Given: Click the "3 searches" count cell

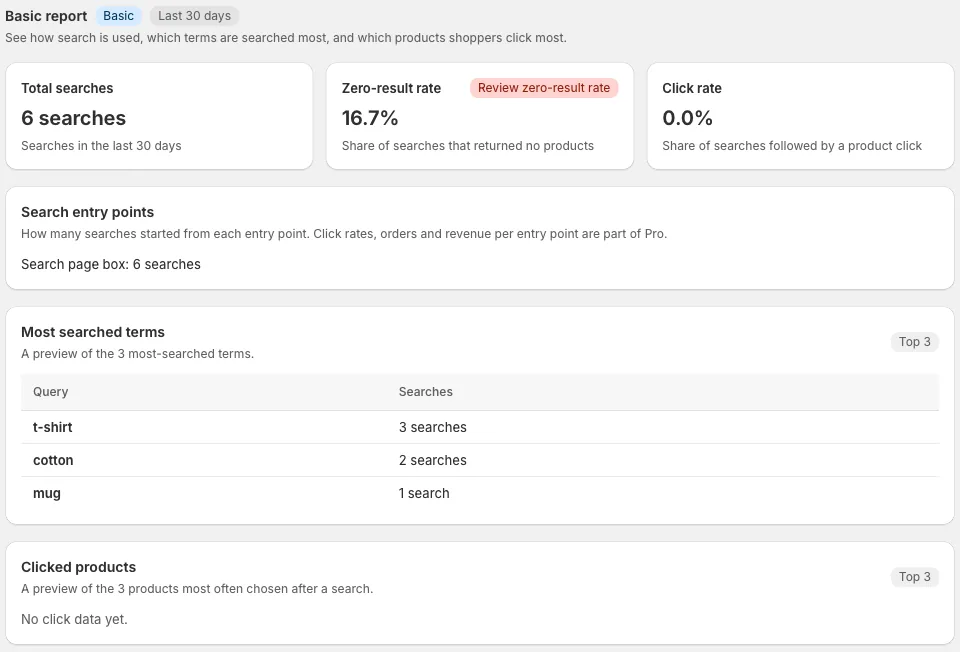Looking at the screenshot, I should [433, 427].
